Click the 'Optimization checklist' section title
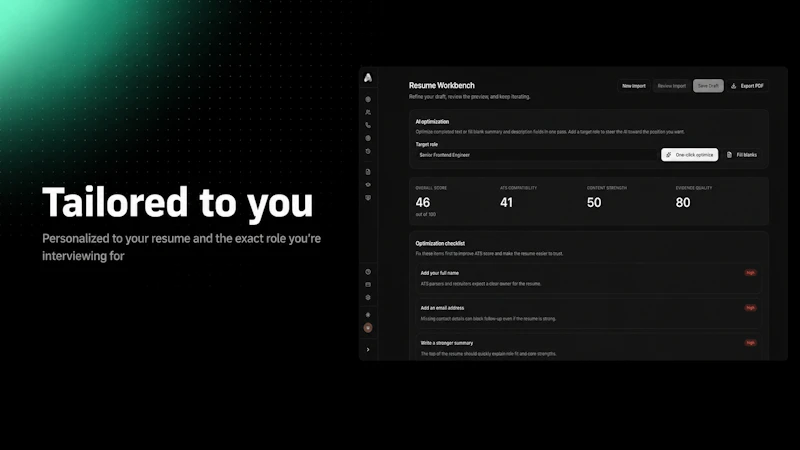 tap(440, 243)
